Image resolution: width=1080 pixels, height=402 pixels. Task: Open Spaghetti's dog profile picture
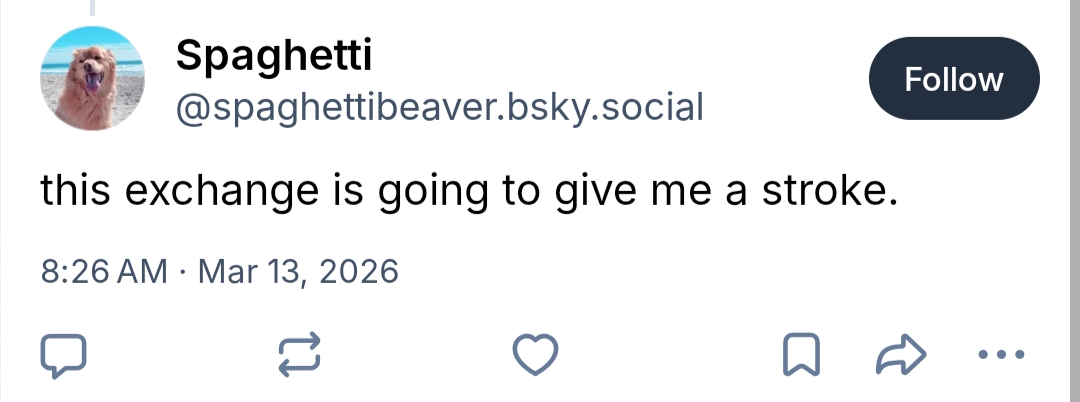93,79
